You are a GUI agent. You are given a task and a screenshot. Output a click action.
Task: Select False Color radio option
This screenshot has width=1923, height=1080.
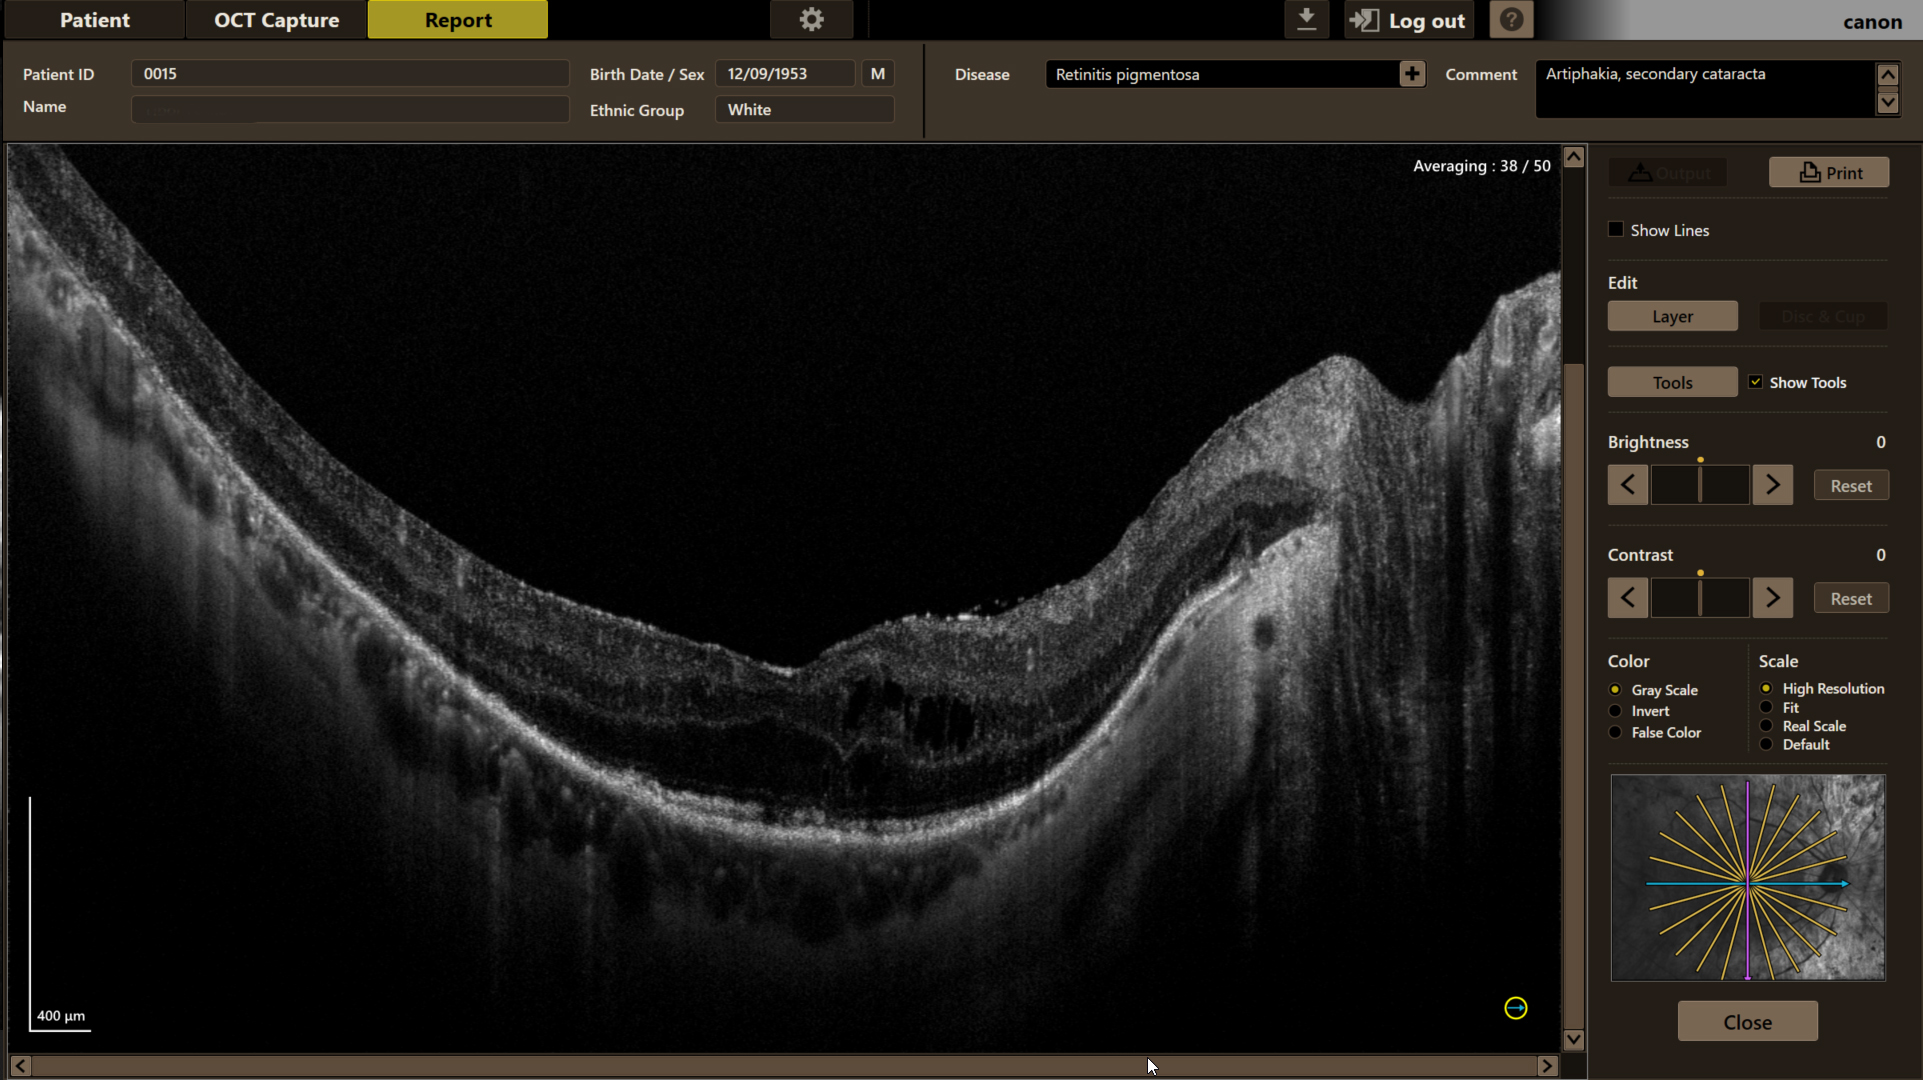(x=1615, y=733)
